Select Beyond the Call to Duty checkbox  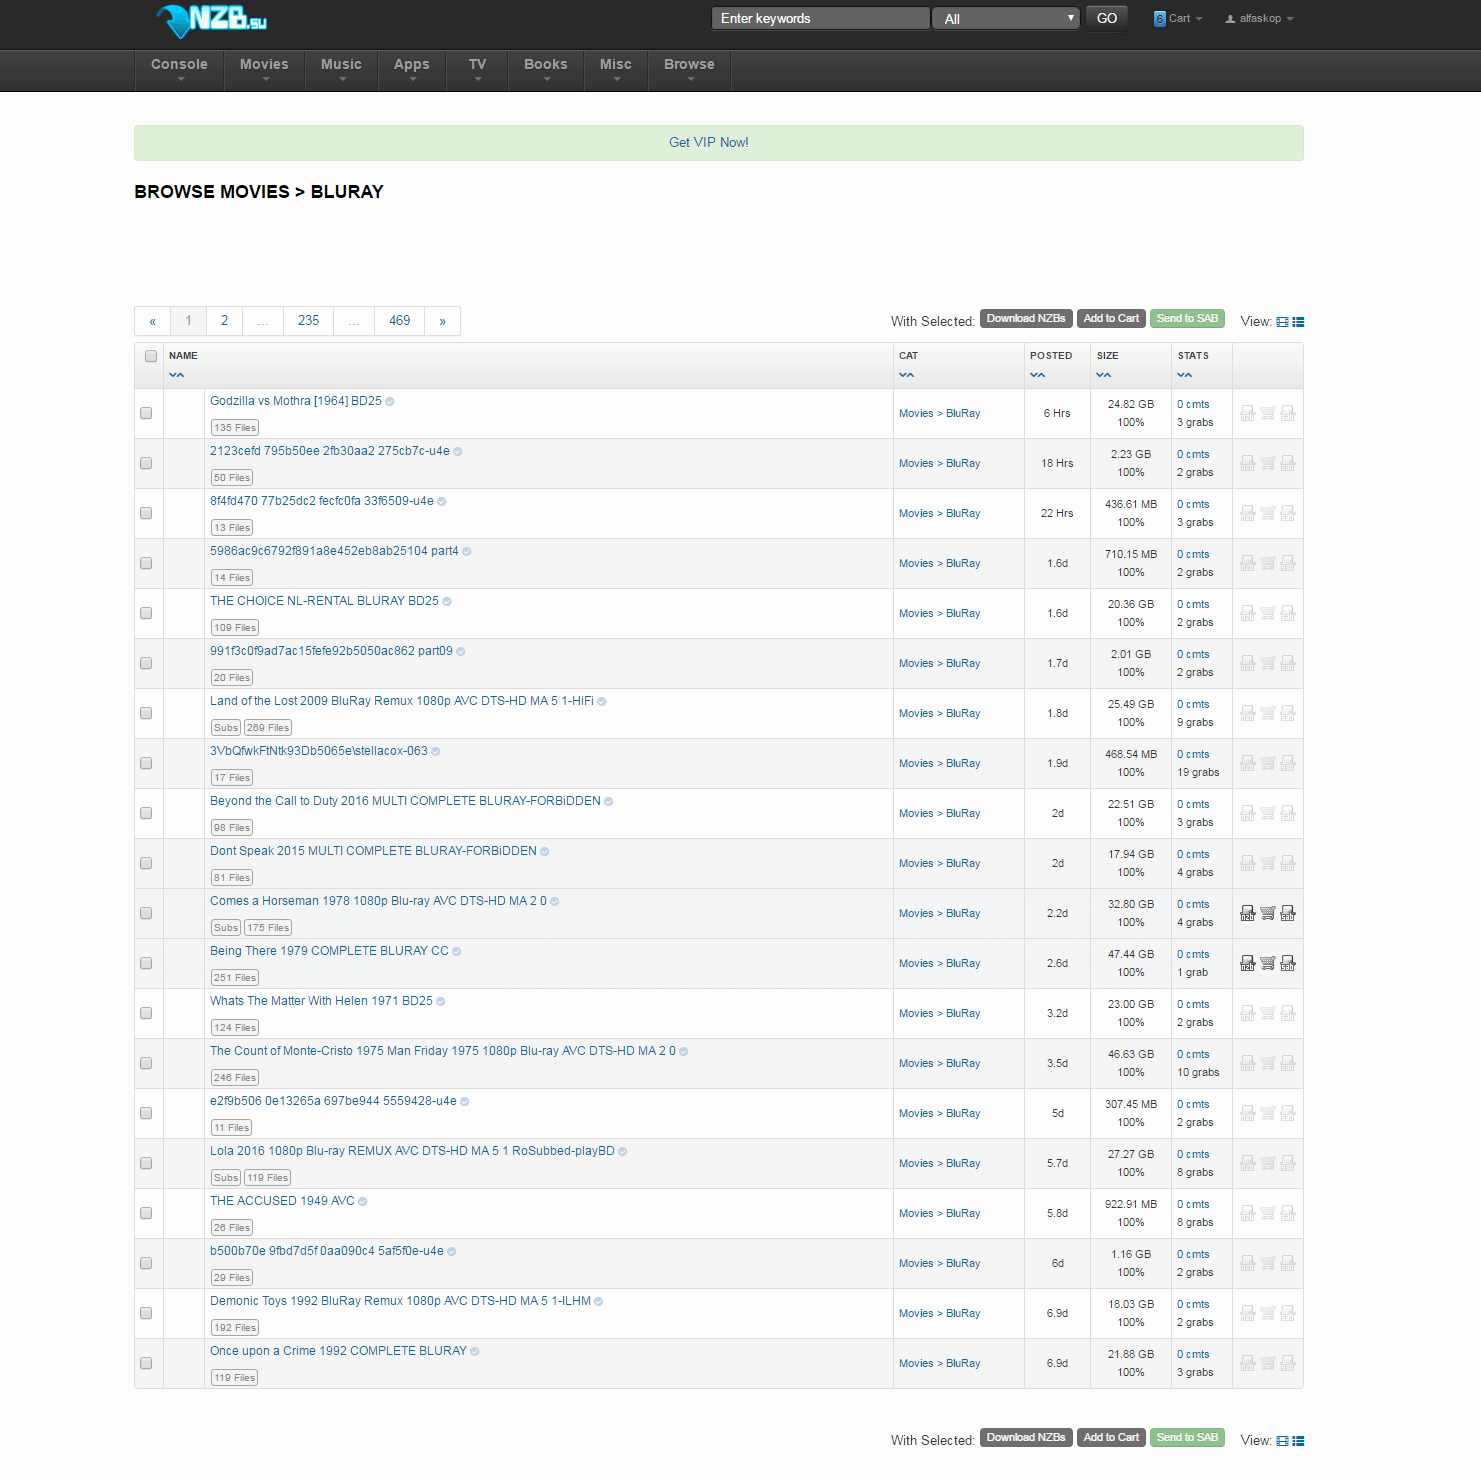pos(146,813)
